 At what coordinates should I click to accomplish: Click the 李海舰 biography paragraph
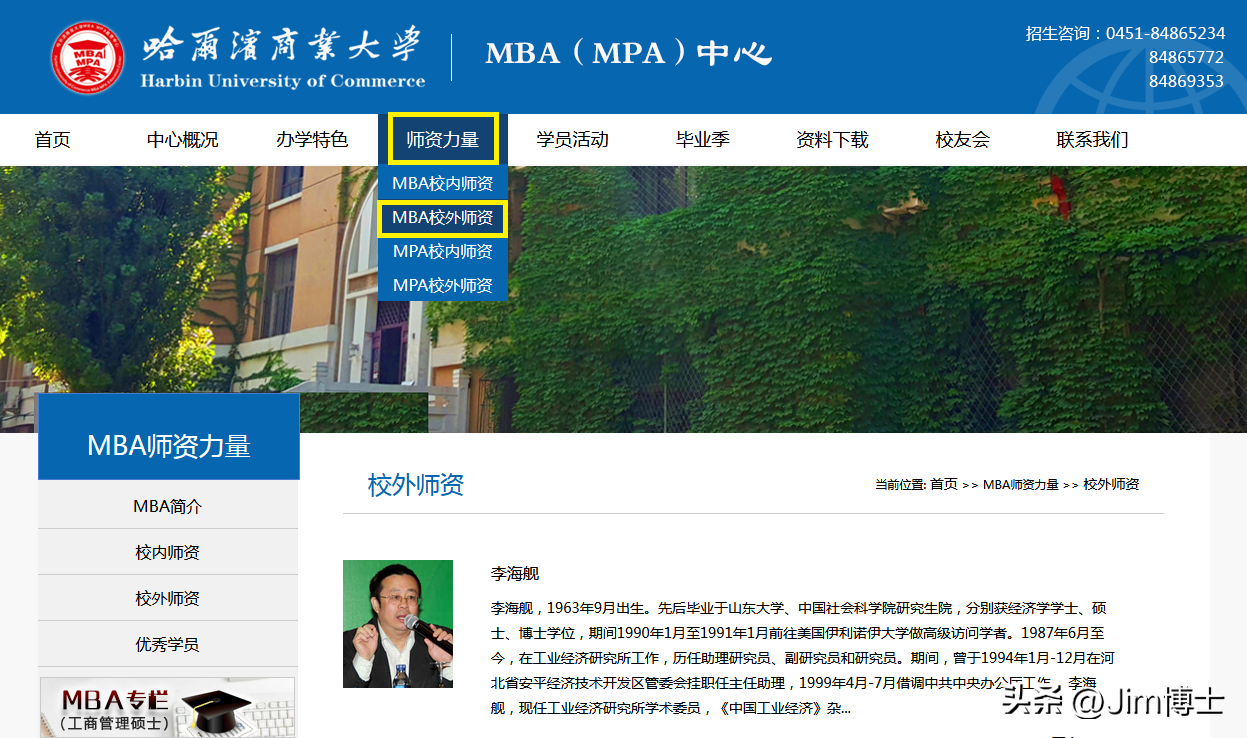click(802, 658)
